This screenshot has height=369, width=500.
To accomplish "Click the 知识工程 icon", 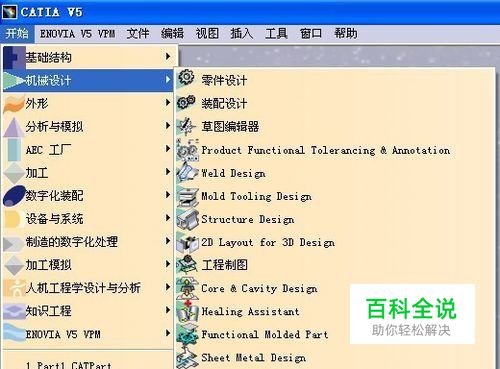I will click(x=14, y=311).
